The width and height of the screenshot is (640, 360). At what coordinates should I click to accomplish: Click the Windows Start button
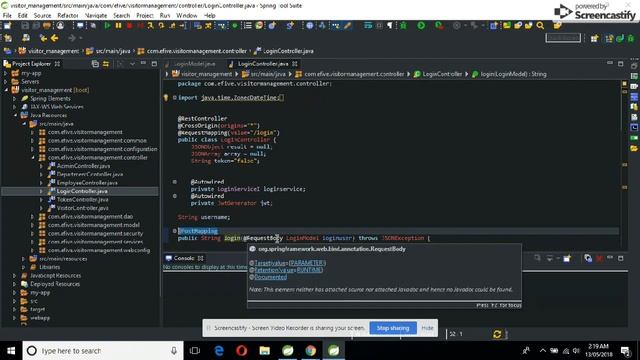[x=11, y=351]
